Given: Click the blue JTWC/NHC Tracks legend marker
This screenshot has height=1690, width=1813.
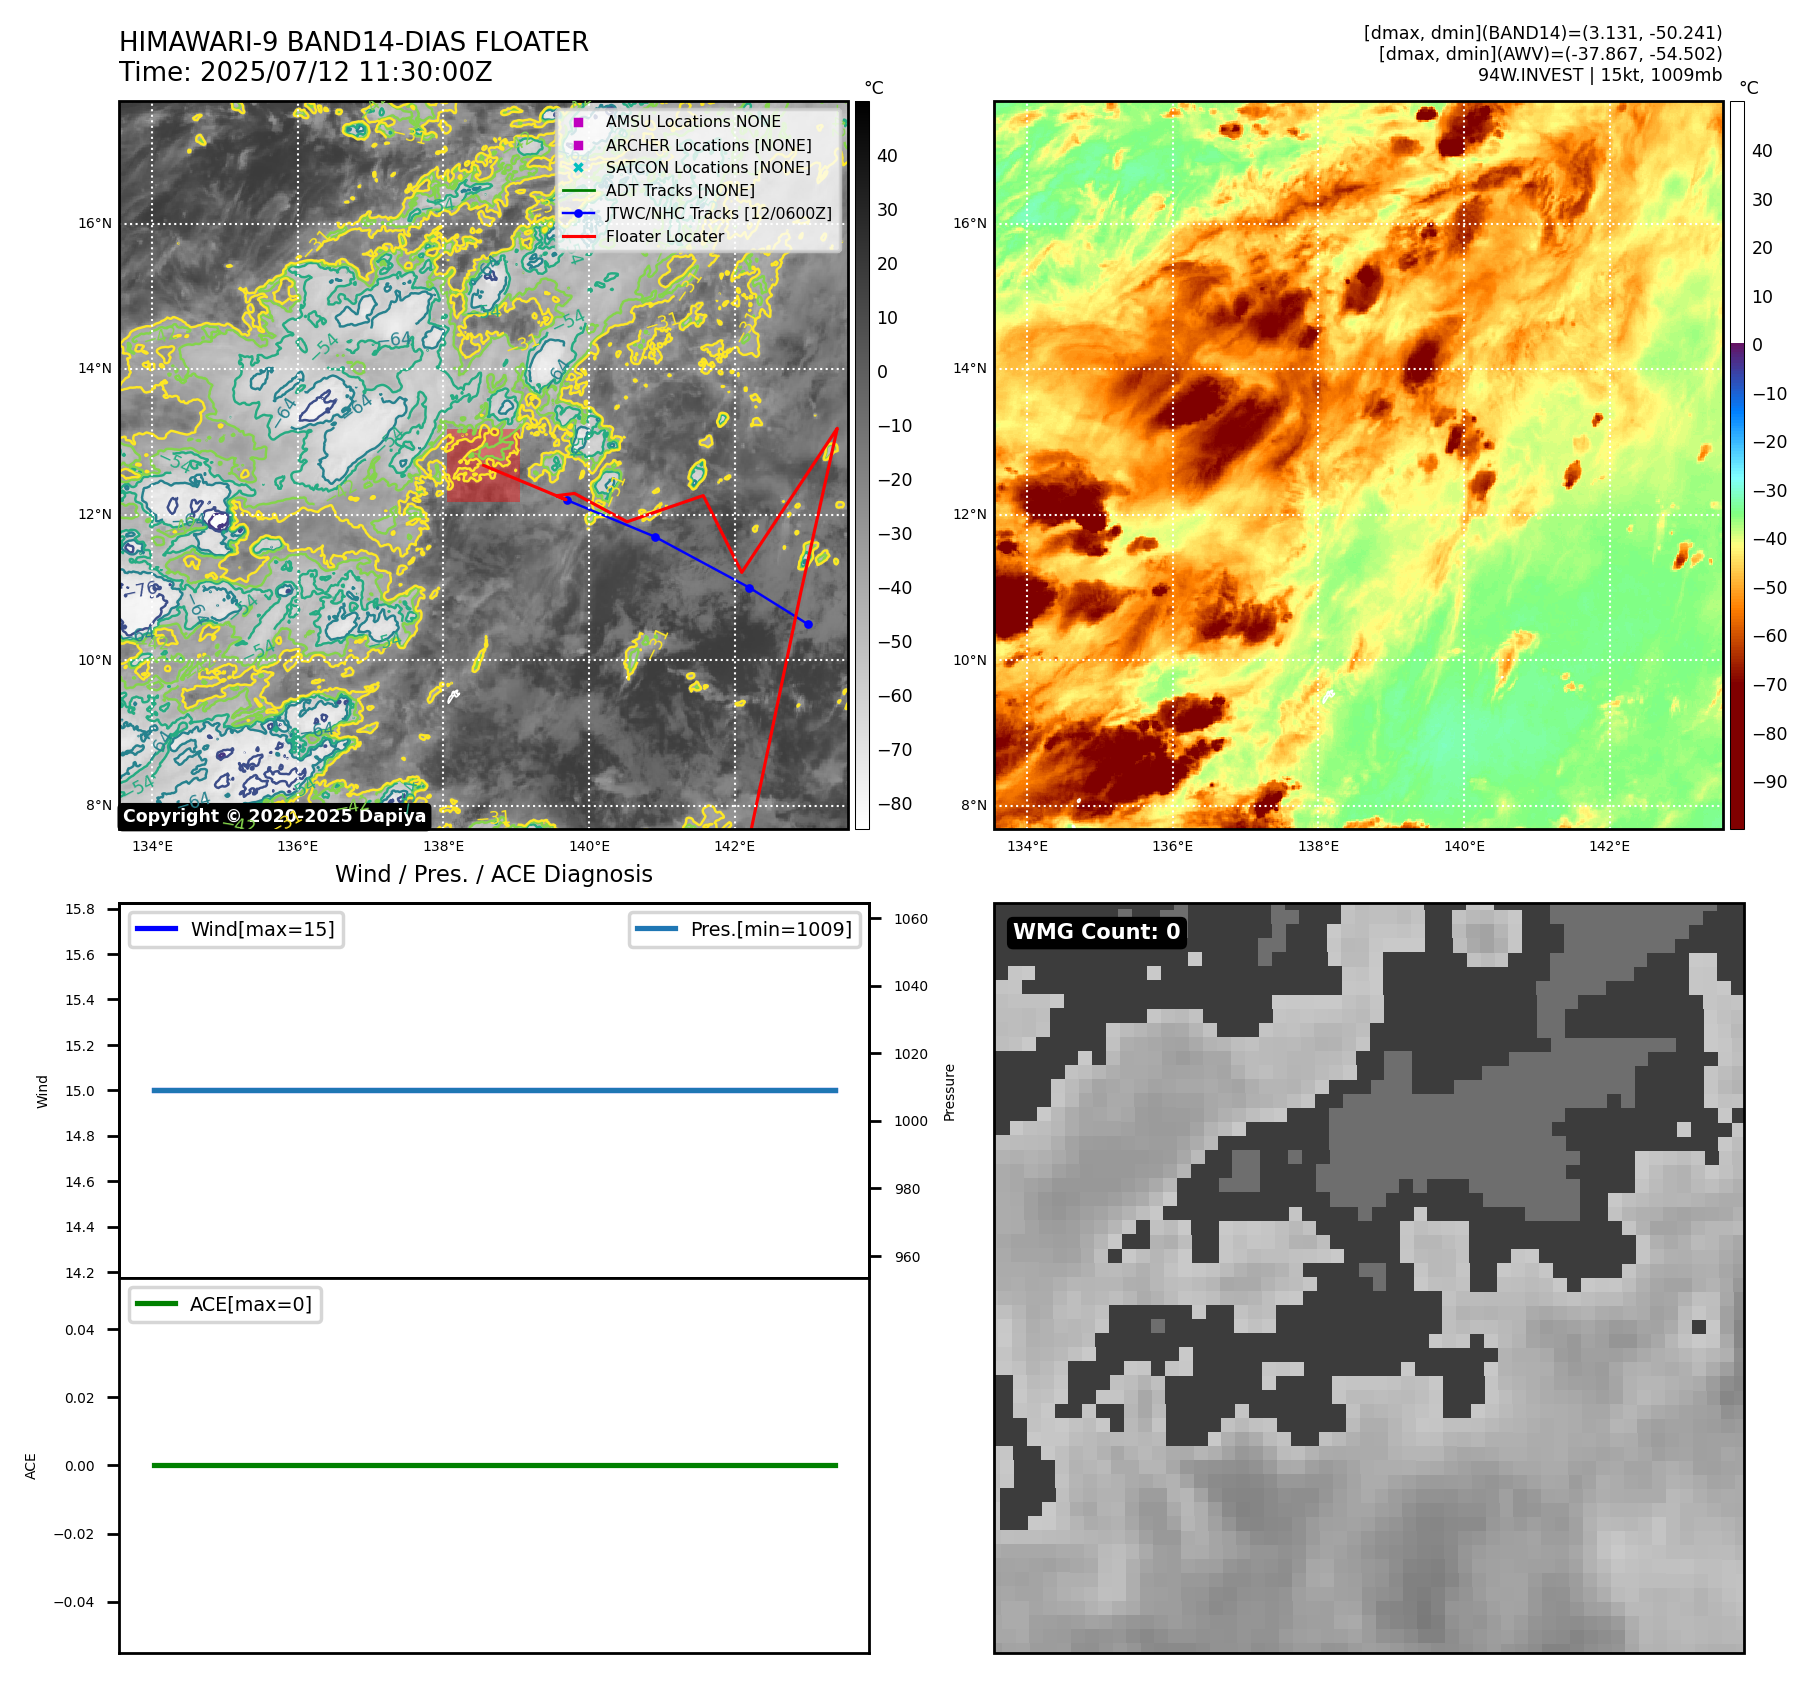Looking at the screenshot, I should click(x=578, y=214).
